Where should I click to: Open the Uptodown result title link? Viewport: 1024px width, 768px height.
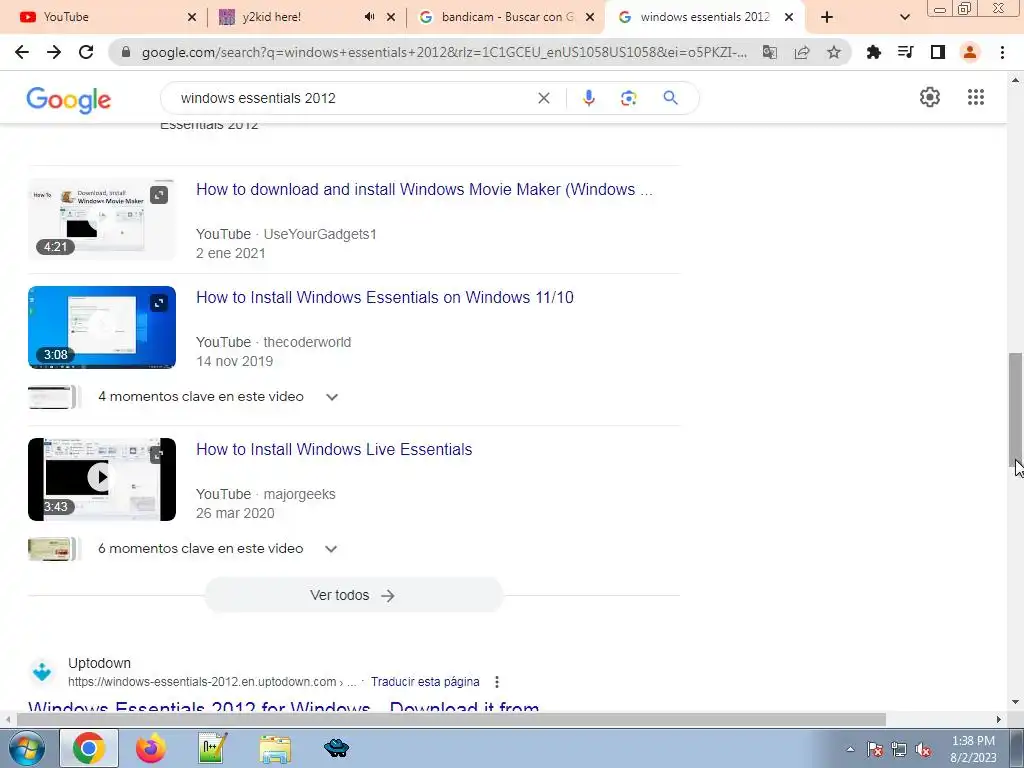283,708
